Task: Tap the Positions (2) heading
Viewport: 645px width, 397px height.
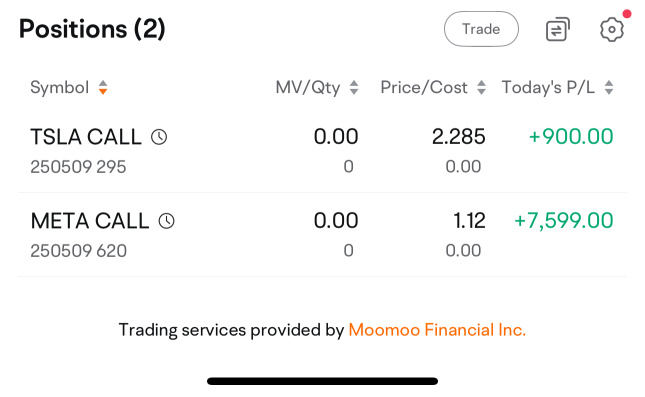Action: (x=92, y=29)
